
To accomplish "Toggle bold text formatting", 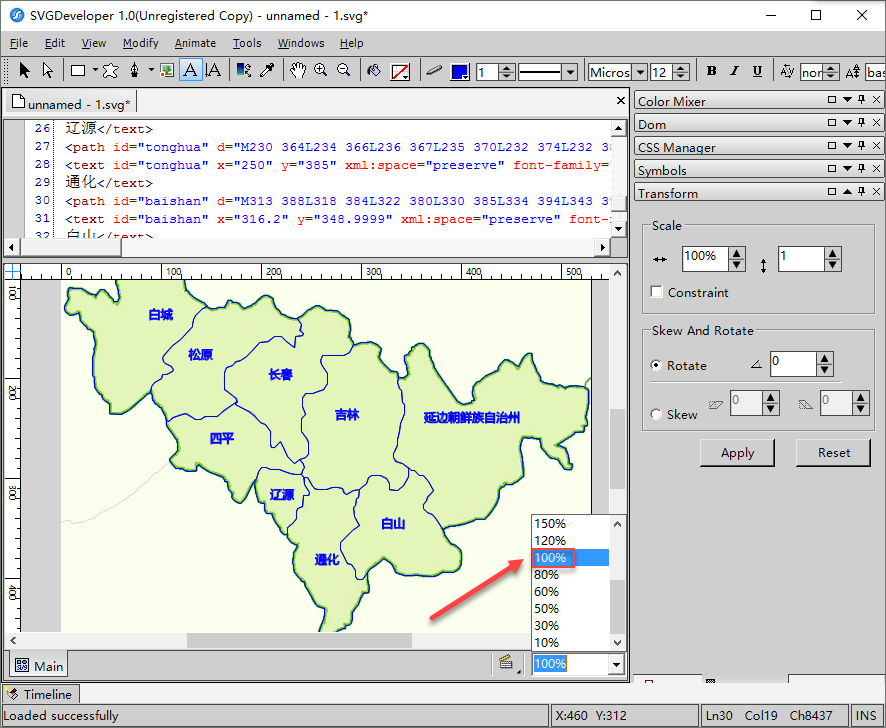I will tap(712, 71).
